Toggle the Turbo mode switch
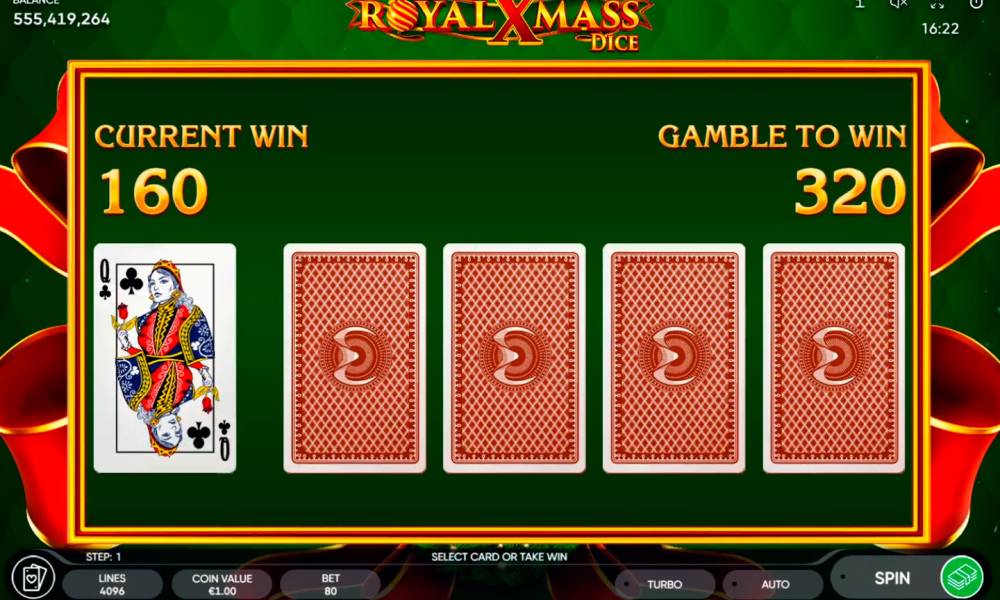 [x=665, y=584]
